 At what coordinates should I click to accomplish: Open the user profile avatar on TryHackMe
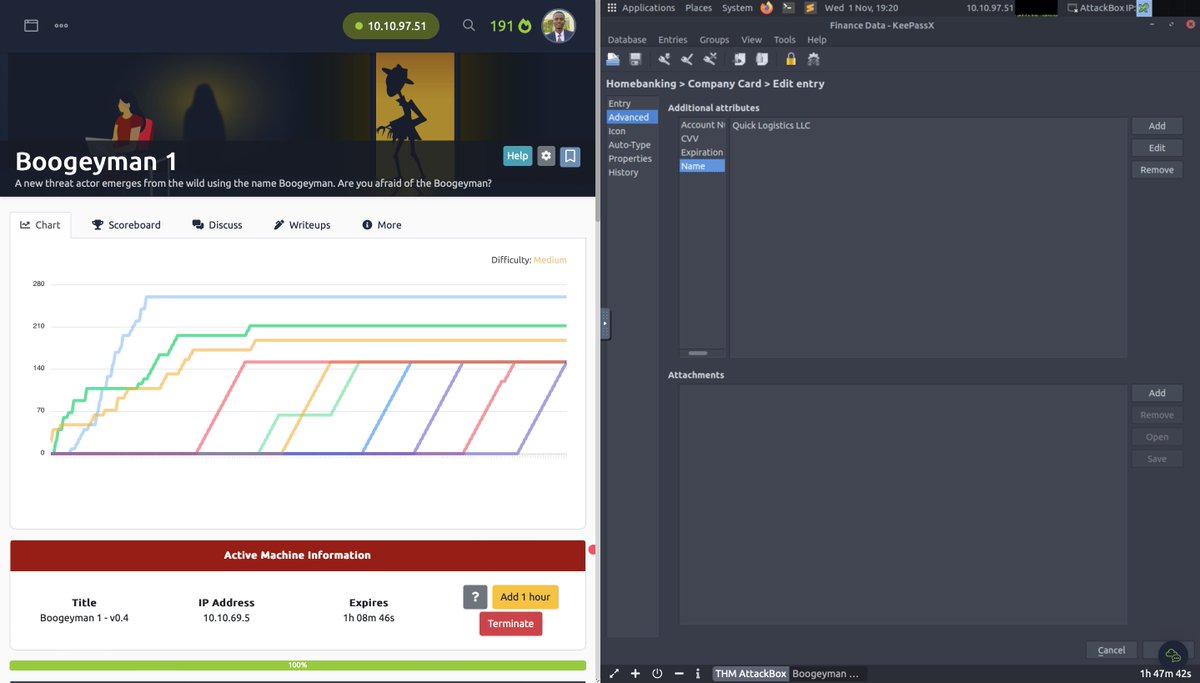pos(558,26)
